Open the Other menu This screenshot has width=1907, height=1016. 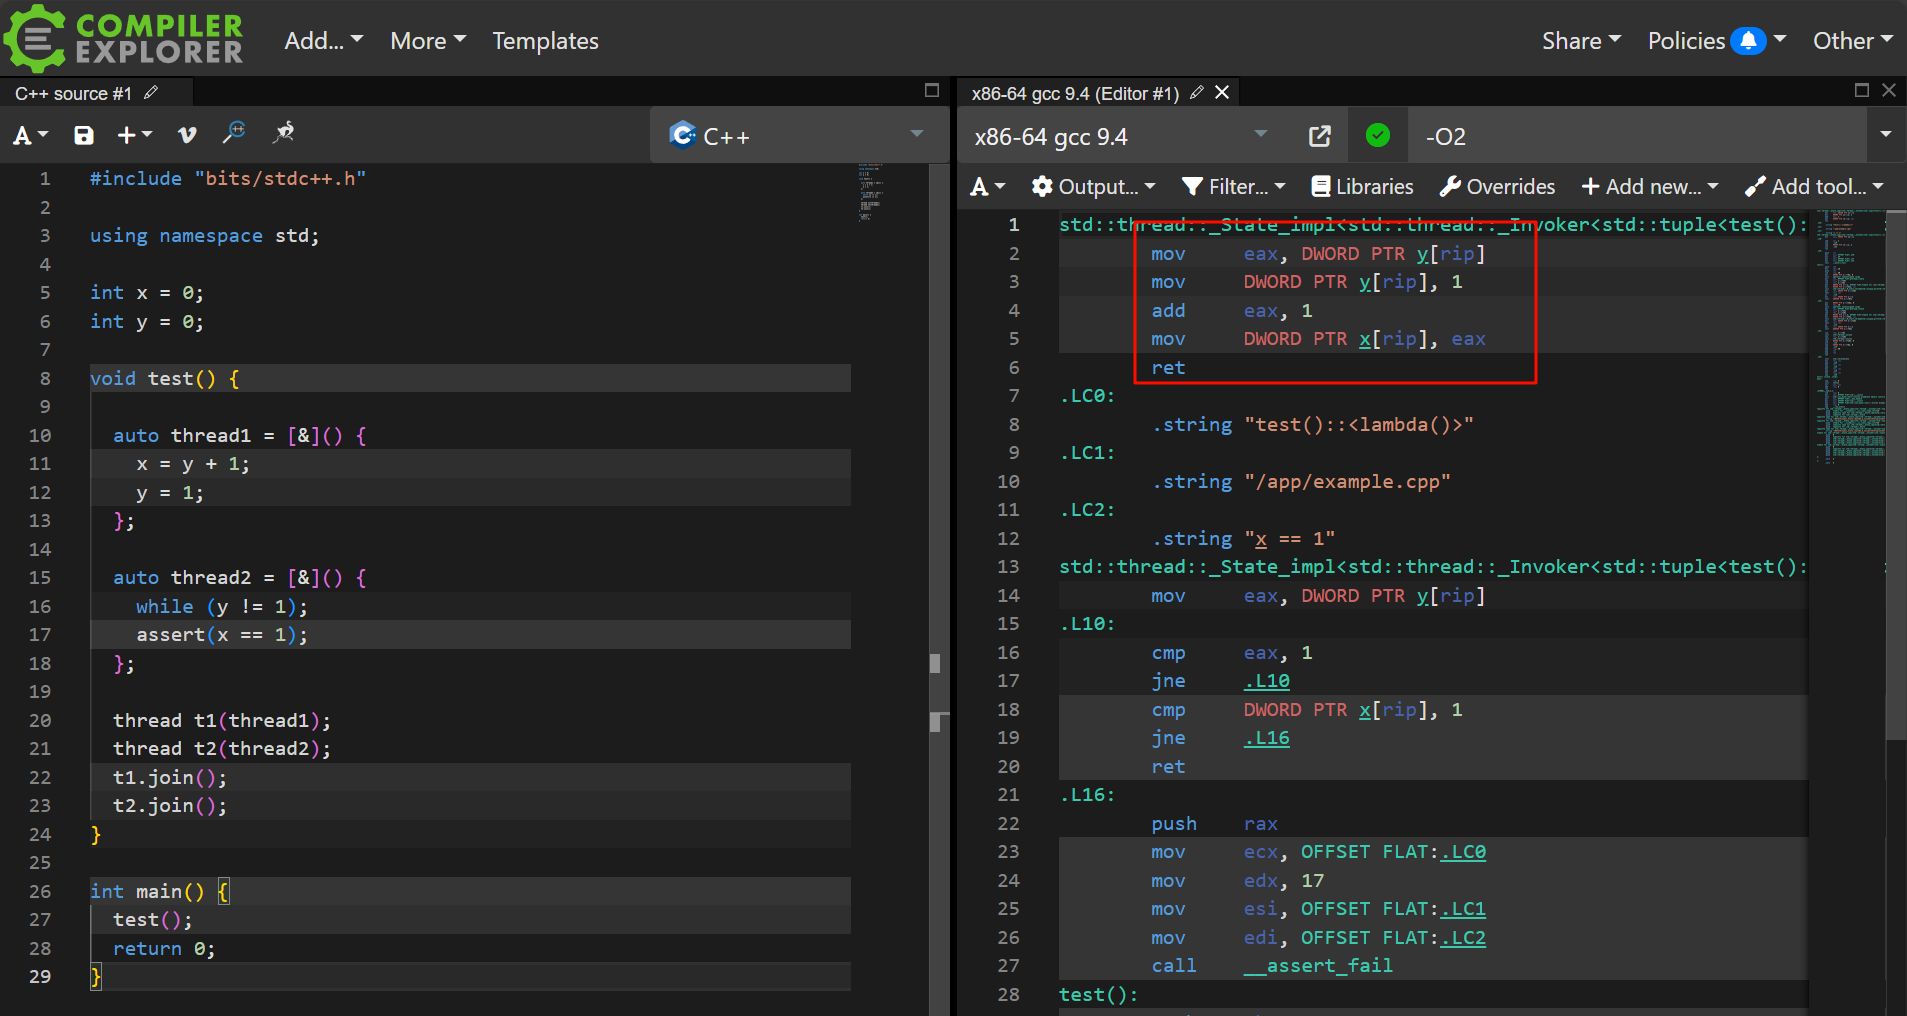(1852, 41)
